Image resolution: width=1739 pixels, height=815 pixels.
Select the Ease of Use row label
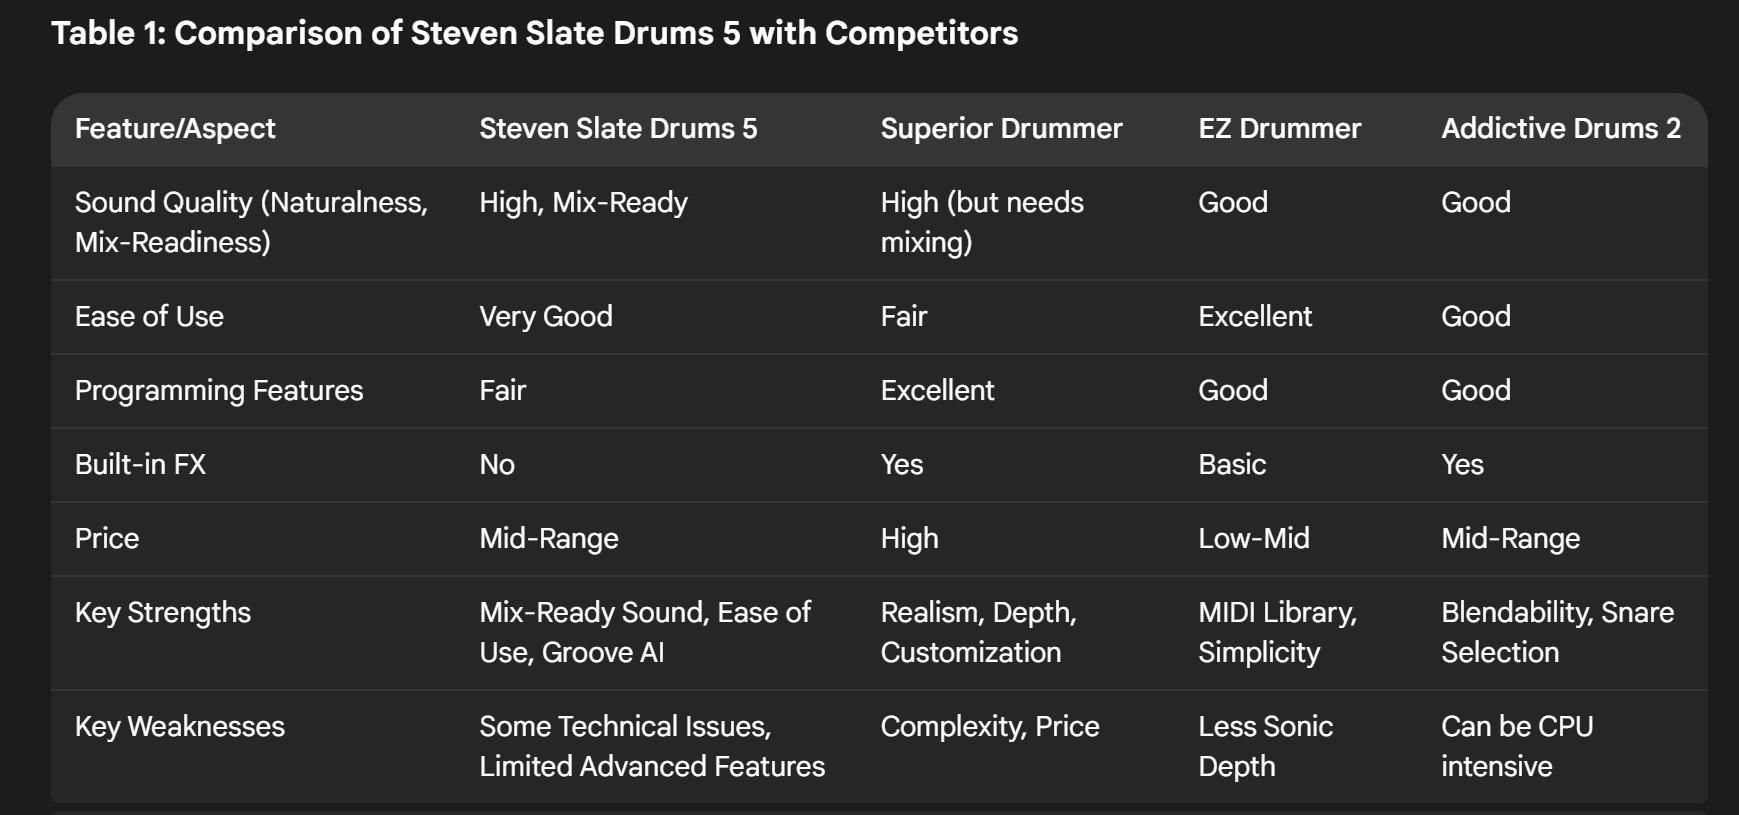pos(149,317)
